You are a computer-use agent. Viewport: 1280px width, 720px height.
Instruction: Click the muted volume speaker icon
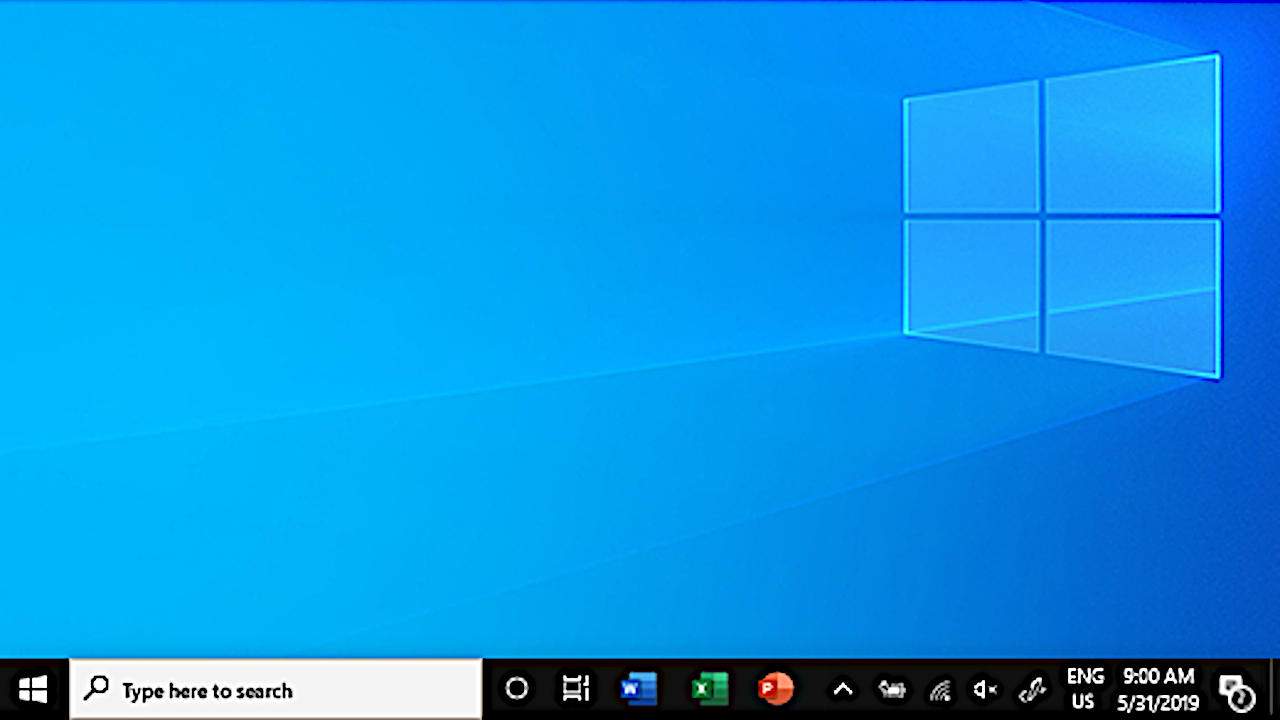pyautogui.click(x=985, y=689)
